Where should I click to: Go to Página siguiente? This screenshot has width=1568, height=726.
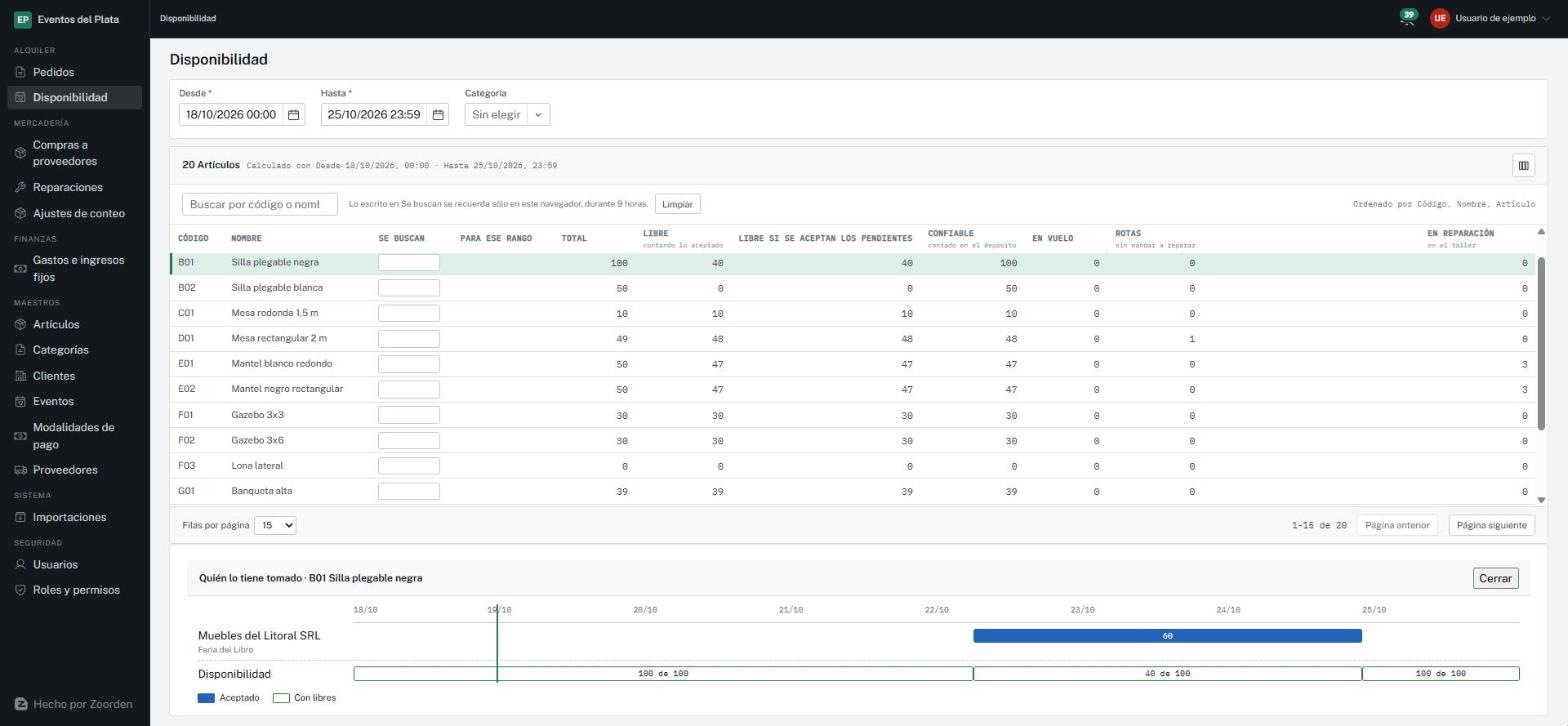(x=1491, y=525)
